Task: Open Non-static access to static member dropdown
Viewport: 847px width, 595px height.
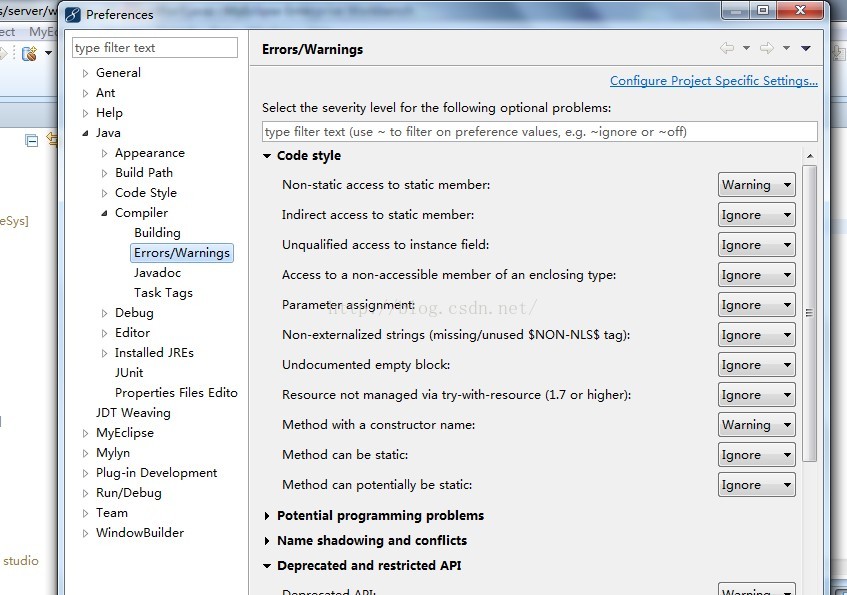Action: (x=756, y=185)
